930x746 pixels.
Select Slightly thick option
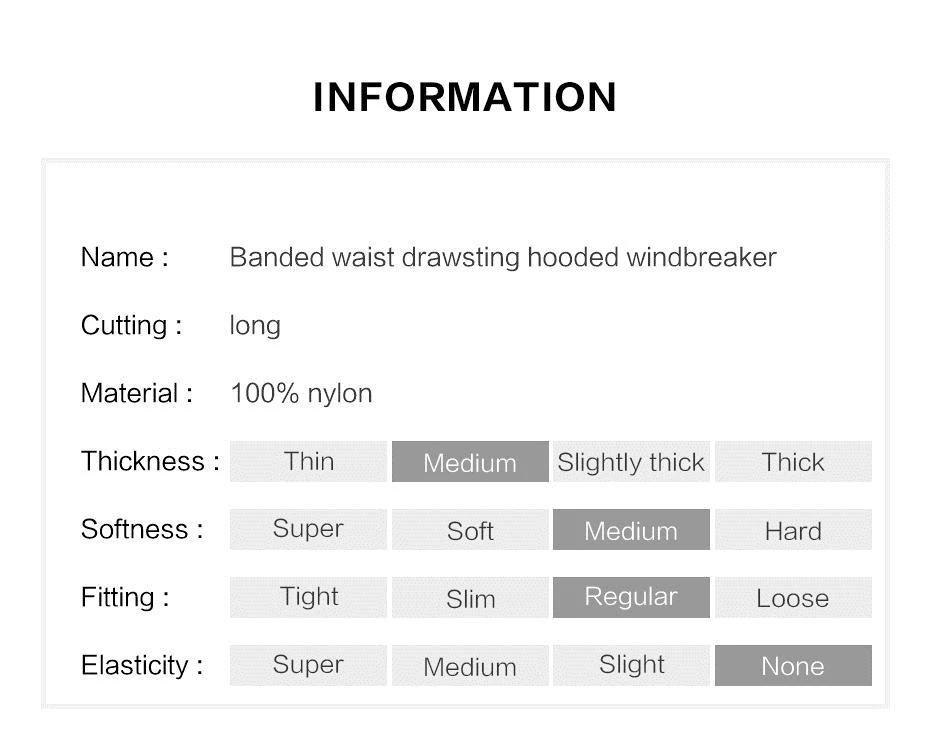[632, 461]
